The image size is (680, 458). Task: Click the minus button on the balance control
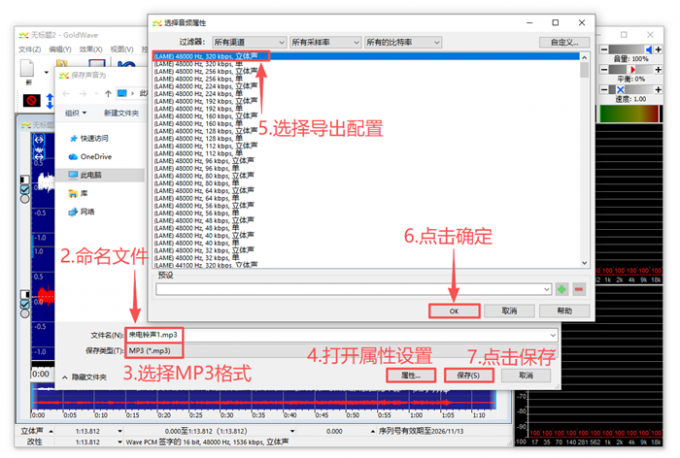(604, 69)
